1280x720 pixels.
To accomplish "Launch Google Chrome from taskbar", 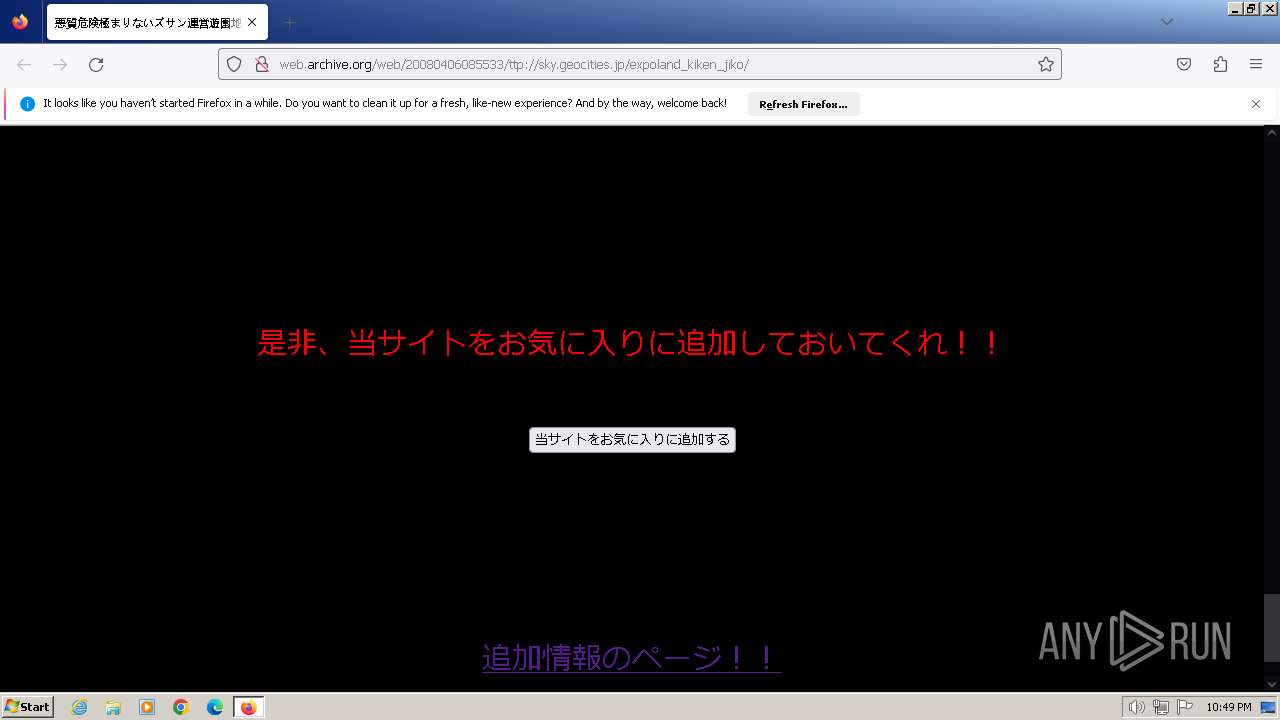I will tap(181, 707).
